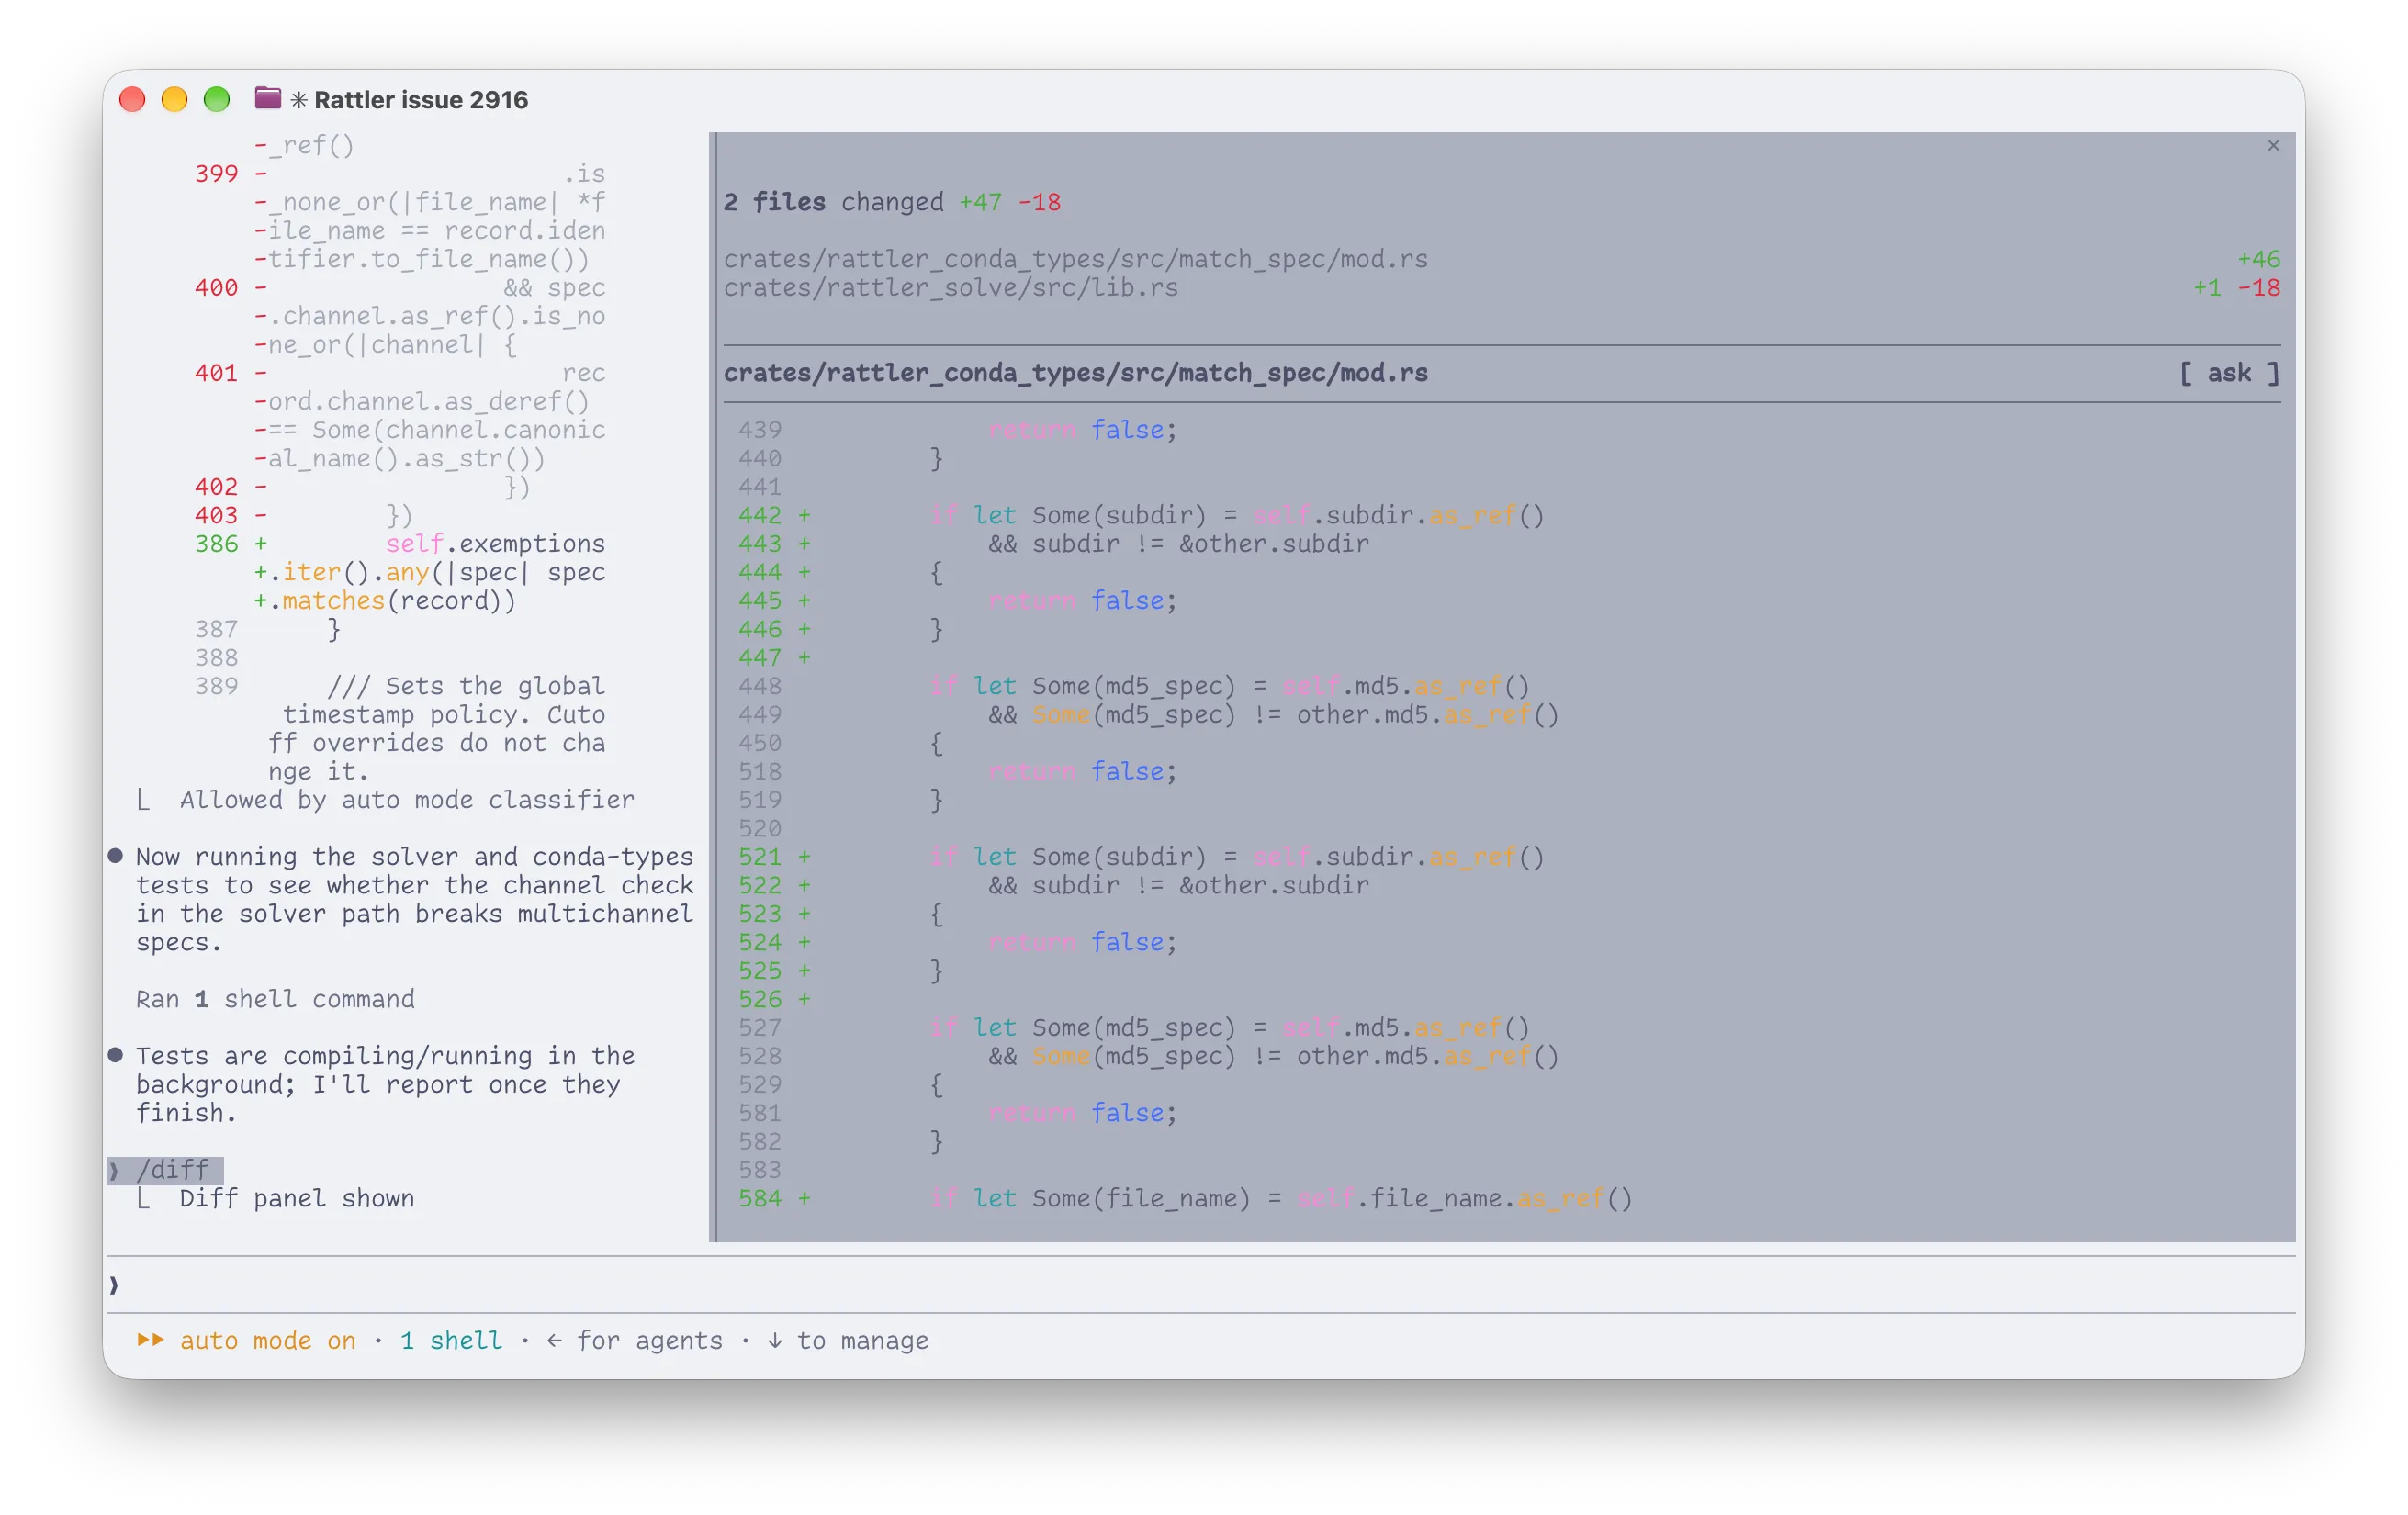This screenshot has height=1515, width=2408.
Task: Click the Now running the solver message bullet
Action: coord(115,856)
